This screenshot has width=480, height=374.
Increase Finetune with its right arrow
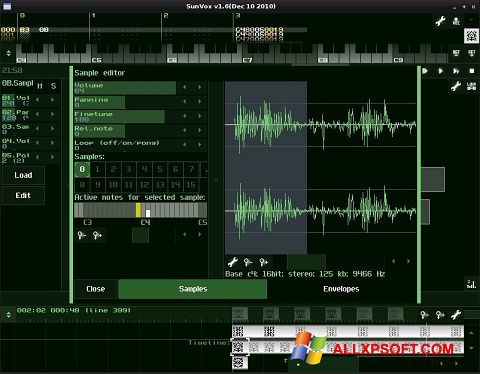tap(200, 116)
